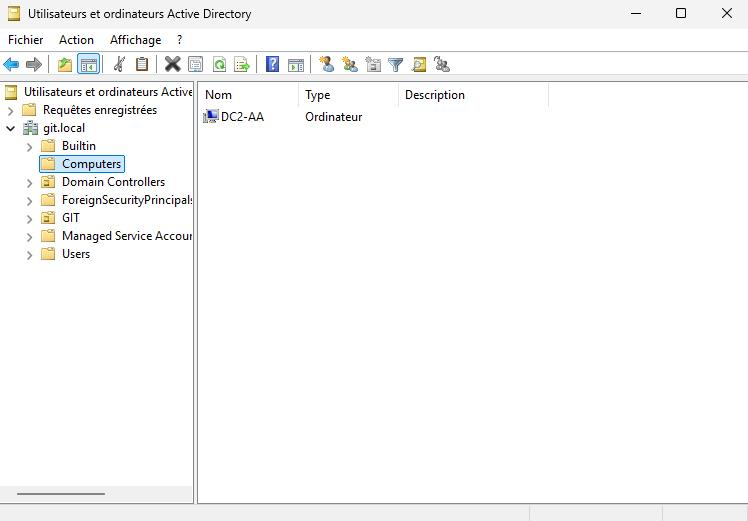Click the Back arrow in the toolbar
The height and width of the screenshot is (521, 748).
(11, 64)
